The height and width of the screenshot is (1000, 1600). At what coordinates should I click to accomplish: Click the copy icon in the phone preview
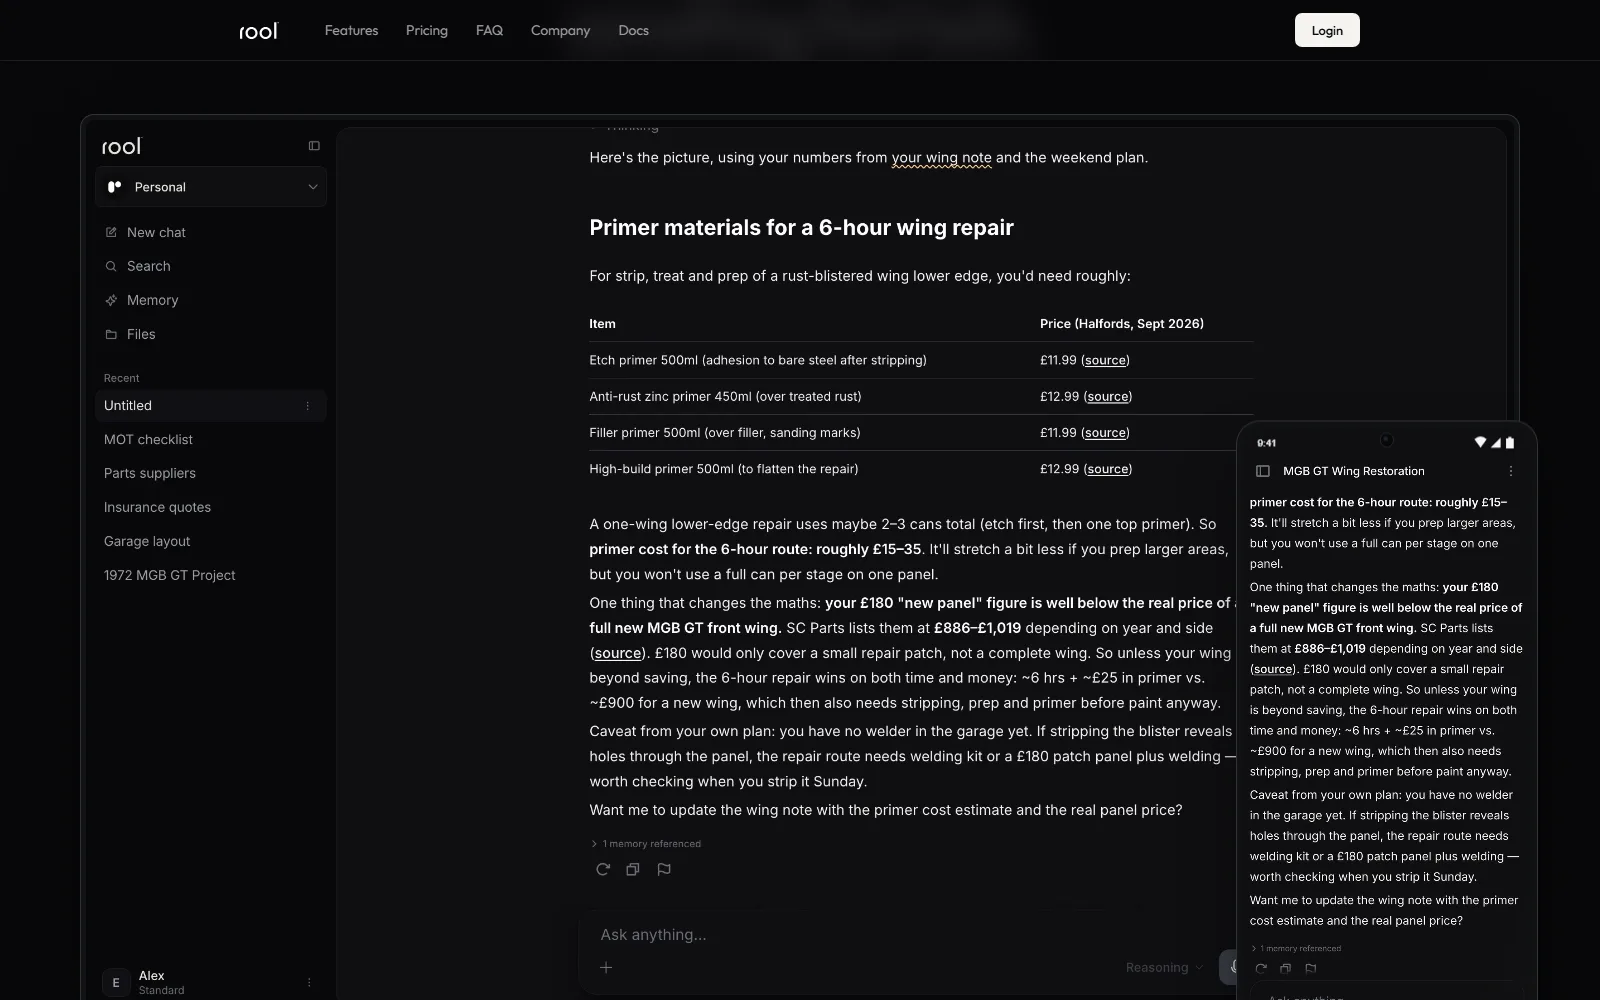point(1286,968)
